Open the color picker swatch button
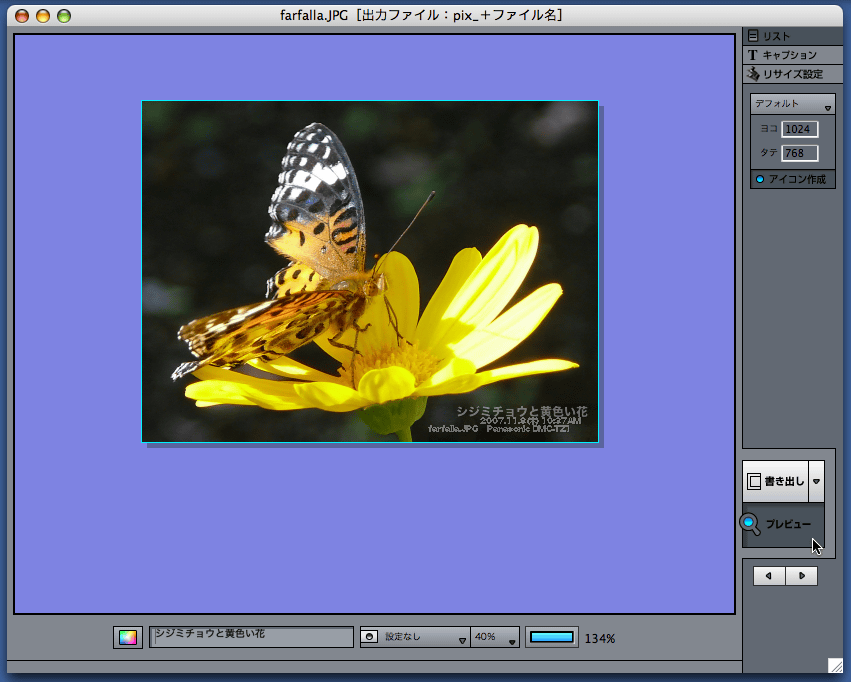The width and height of the screenshot is (851, 682). click(x=128, y=638)
